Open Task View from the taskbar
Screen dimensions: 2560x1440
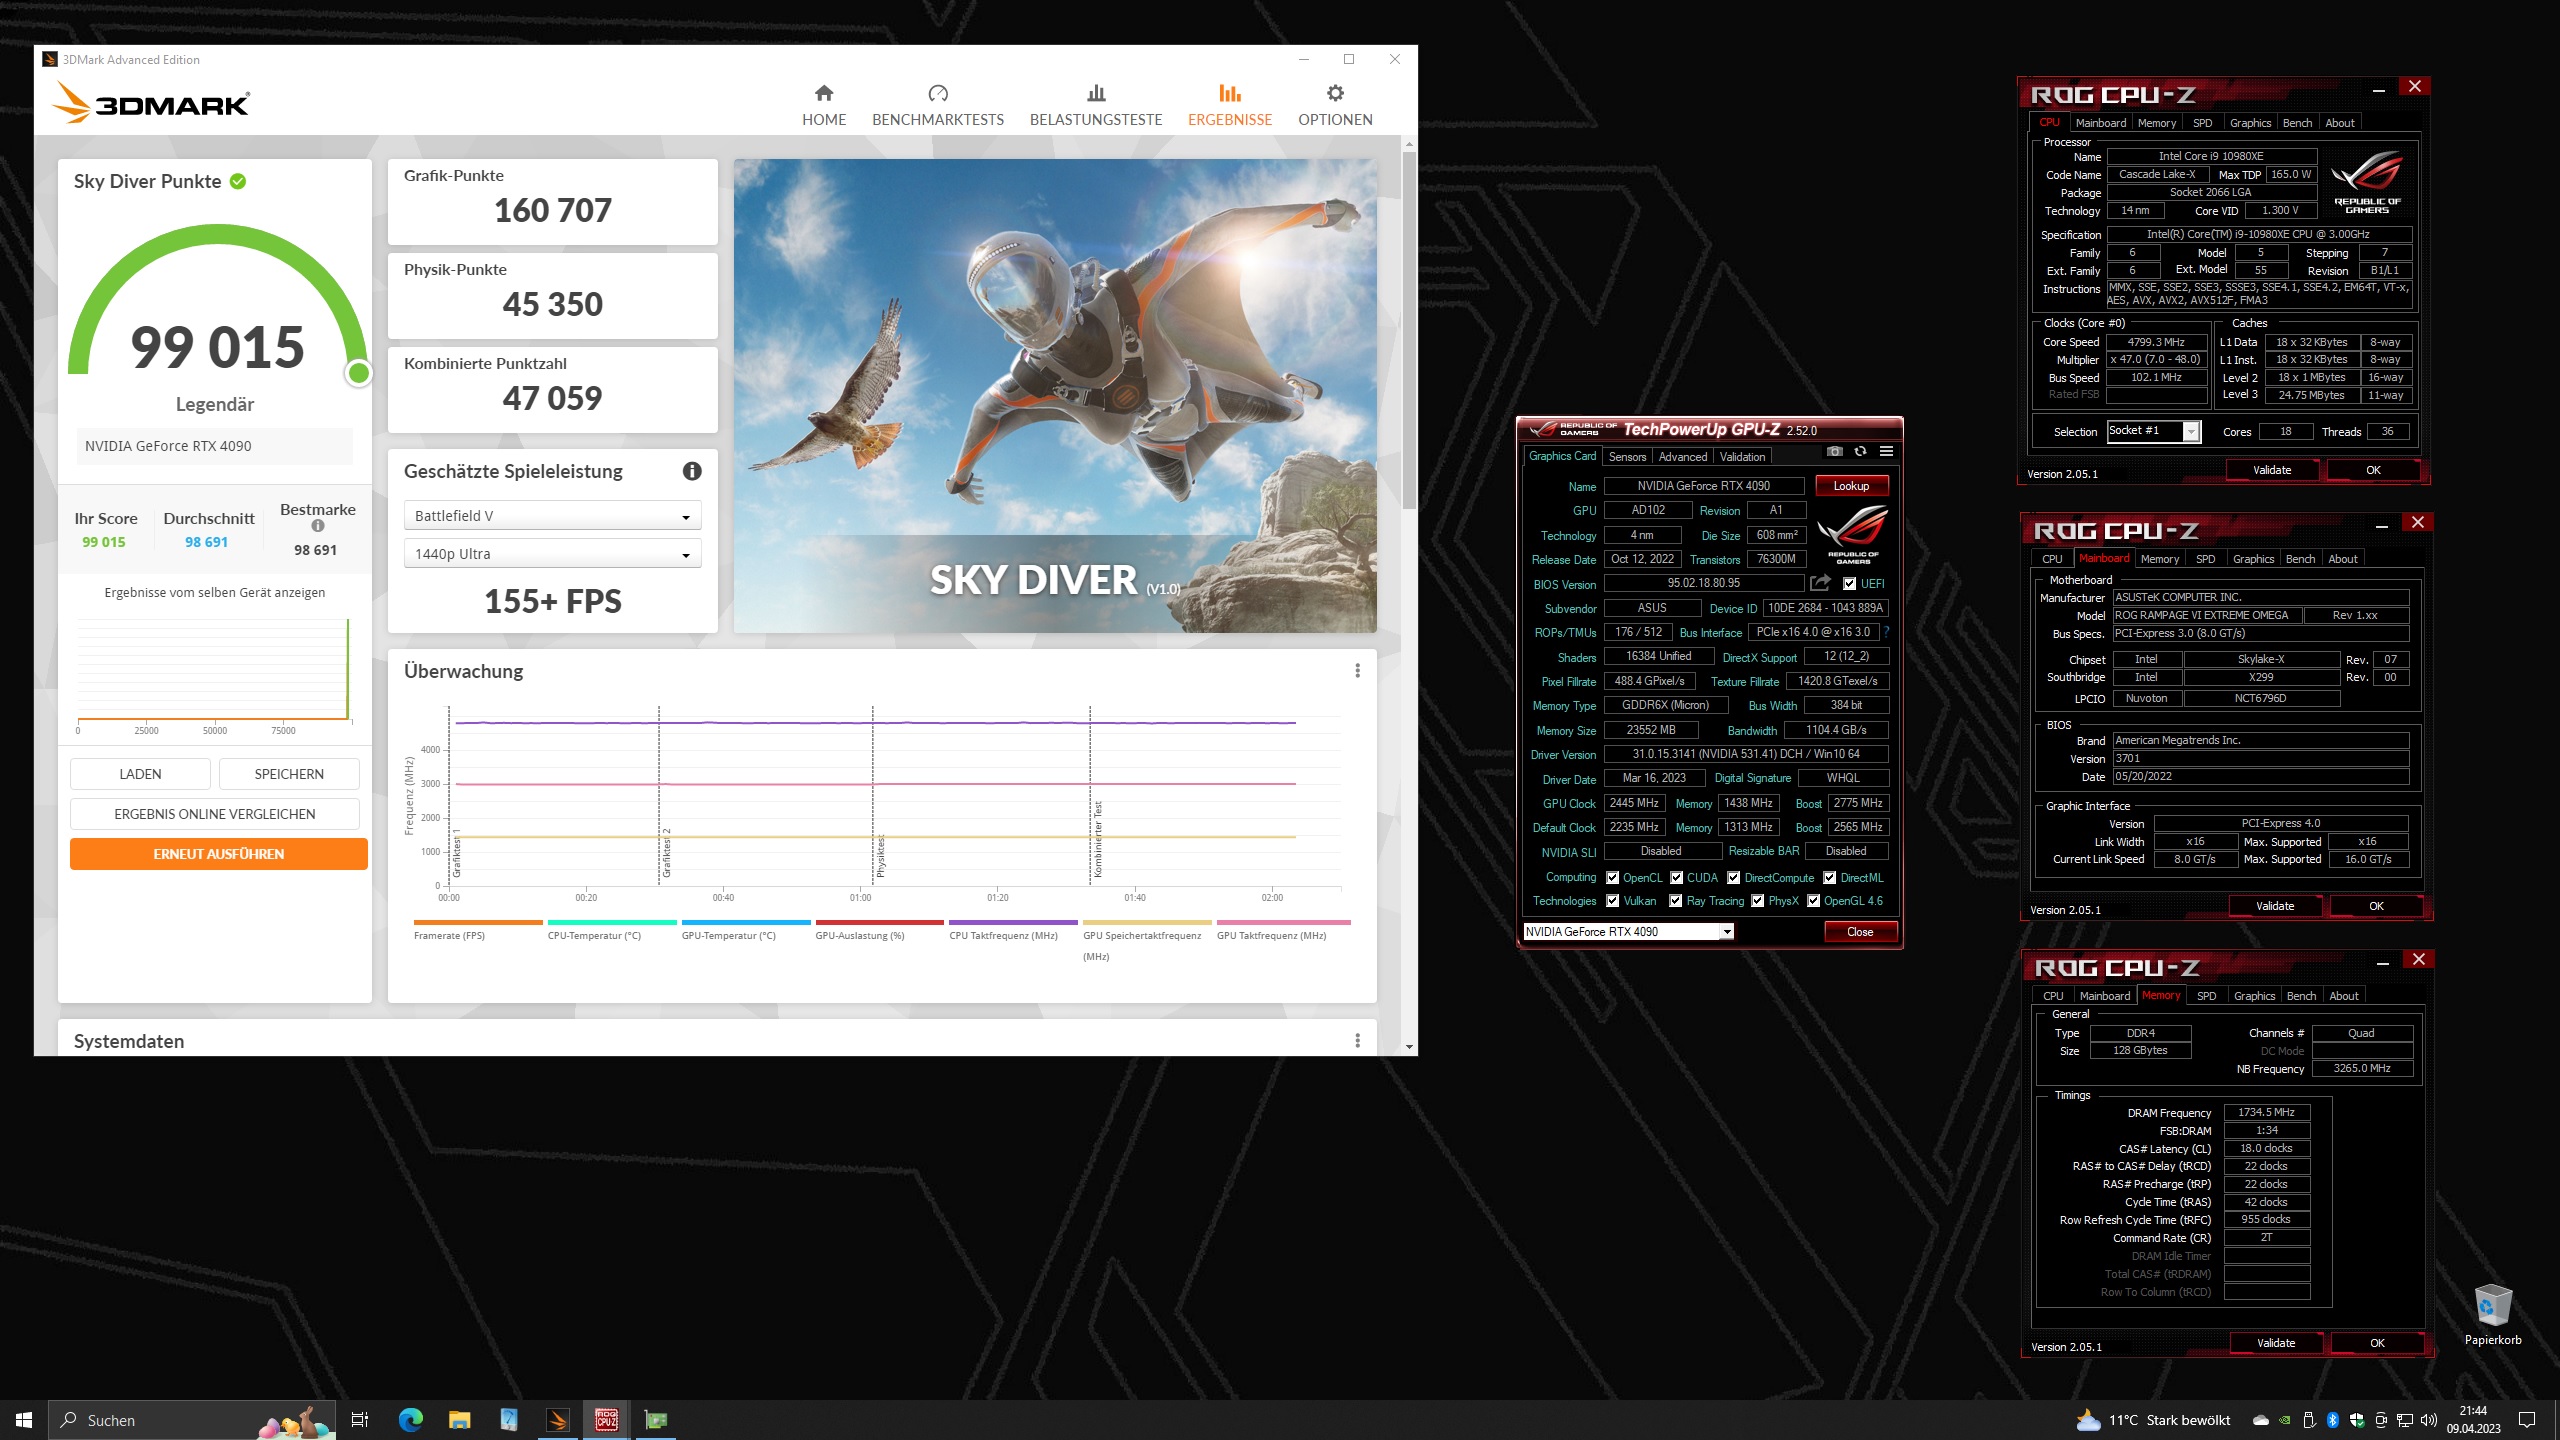pos(360,1420)
